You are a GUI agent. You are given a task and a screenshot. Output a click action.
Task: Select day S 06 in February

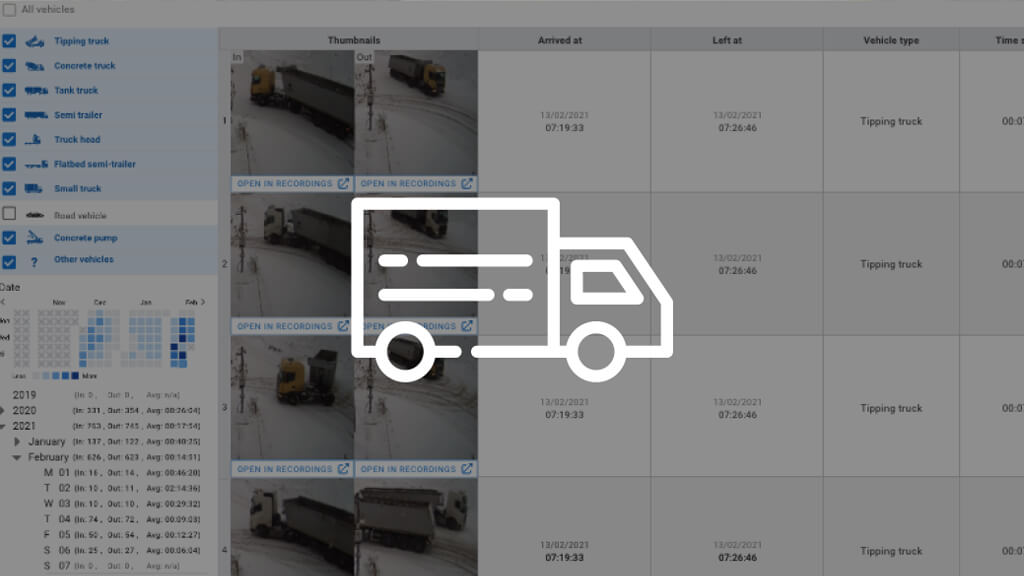pos(121,551)
